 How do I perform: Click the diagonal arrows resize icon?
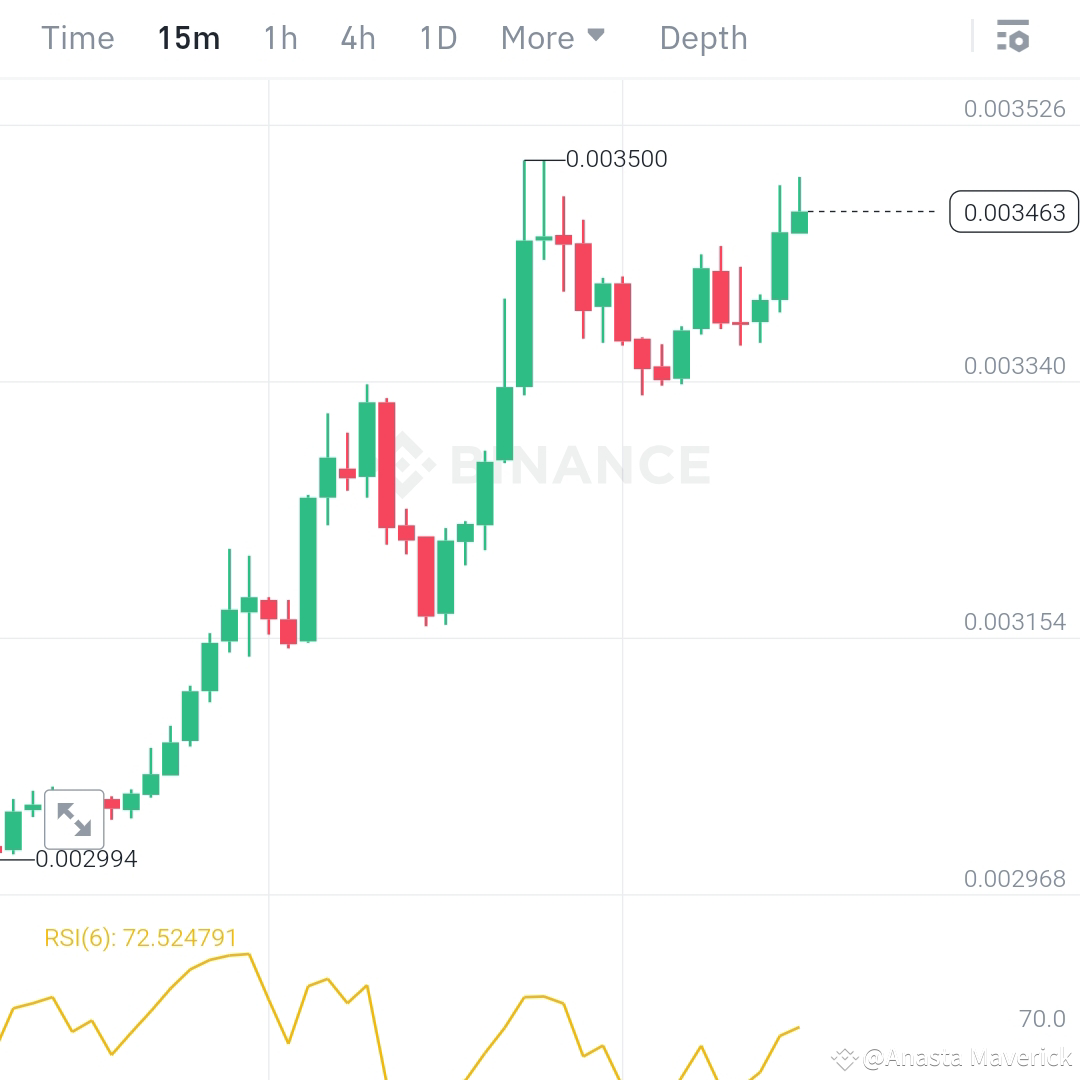pyautogui.click(x=75, y=818)
